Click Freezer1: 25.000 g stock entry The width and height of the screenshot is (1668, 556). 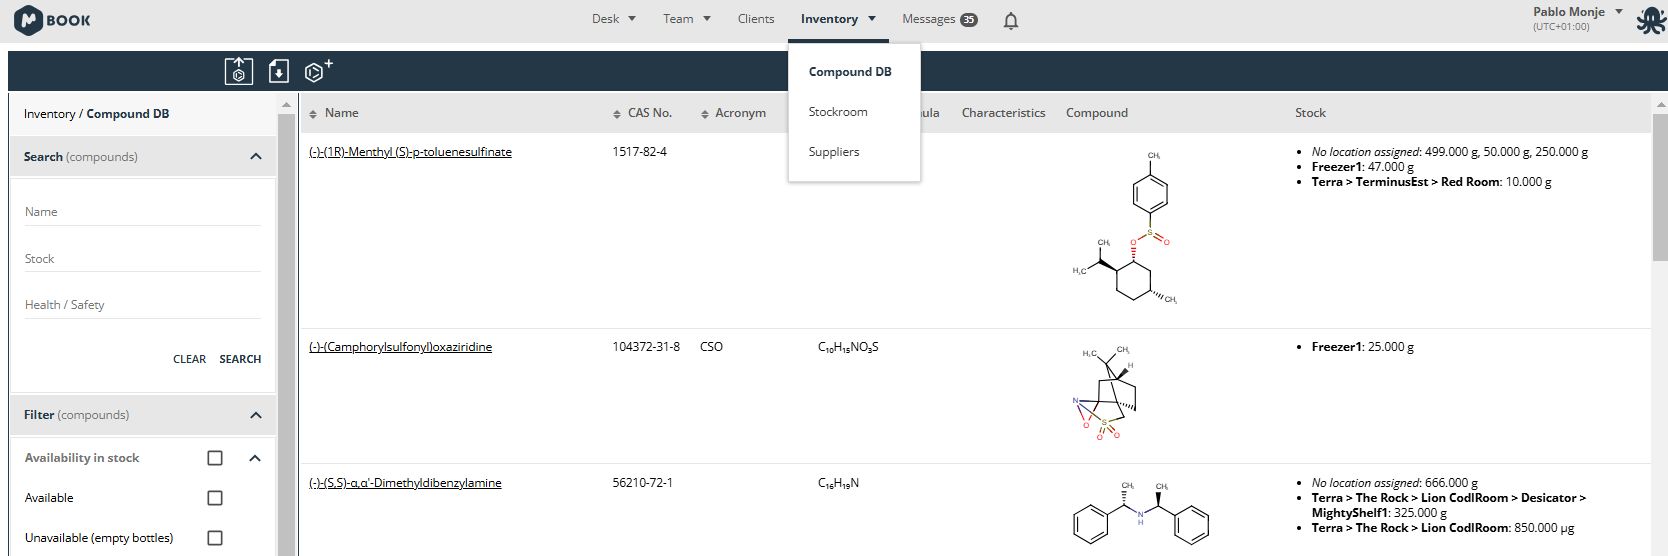[x=1362, y=347]
